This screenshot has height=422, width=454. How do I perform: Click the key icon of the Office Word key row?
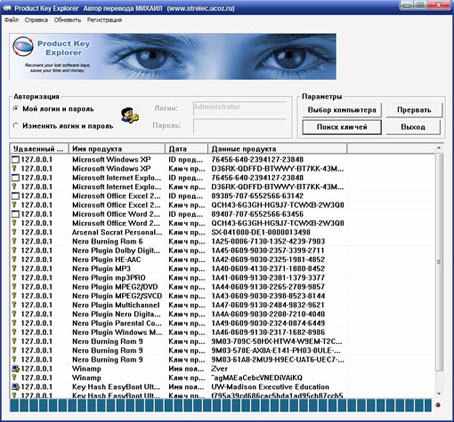[14, 223]
